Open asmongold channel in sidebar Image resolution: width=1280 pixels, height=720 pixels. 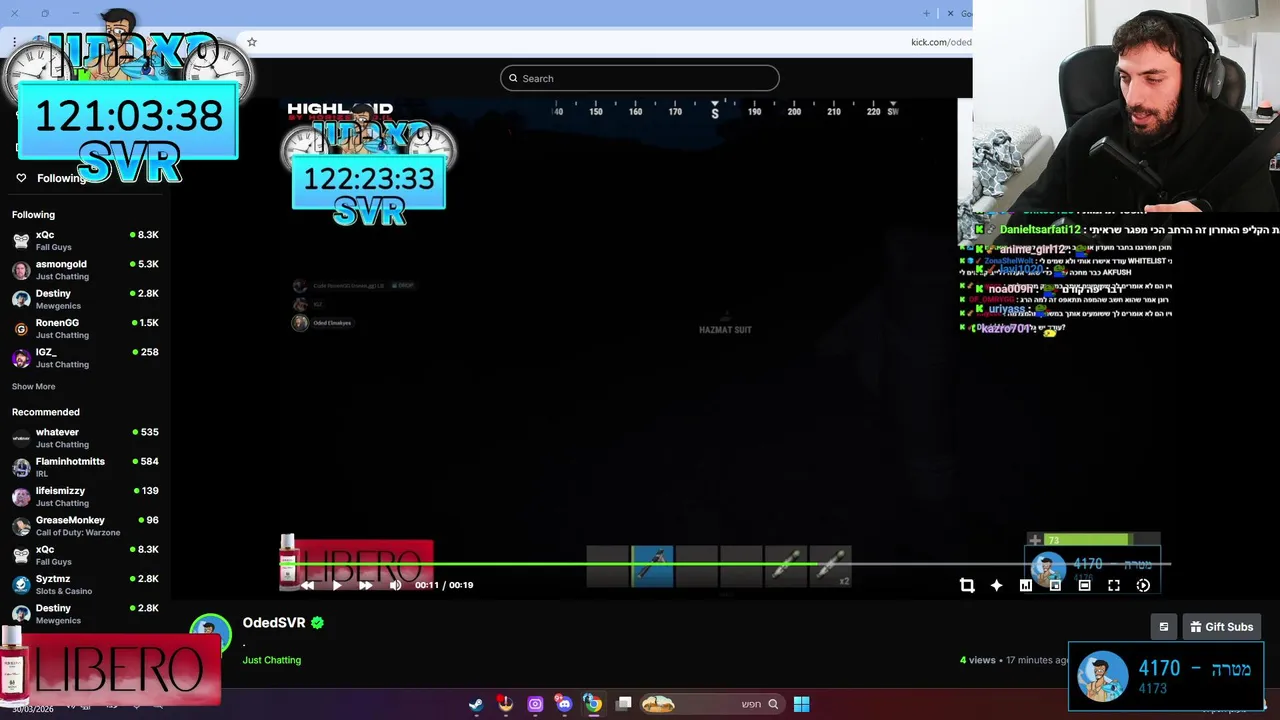click(x=85, y=270)
